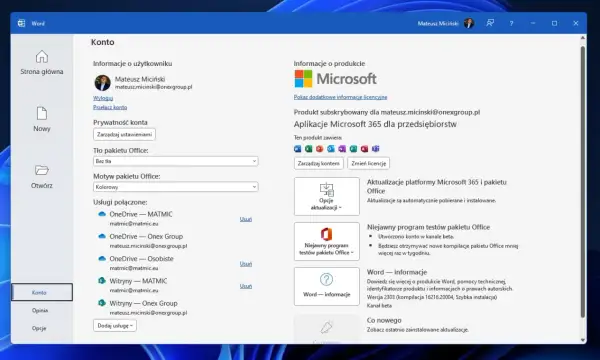The height and width of the screenshot is (360, 600).
Task: Remove Witryny — MATMIC via Usuń link
Action: [246, 286]
